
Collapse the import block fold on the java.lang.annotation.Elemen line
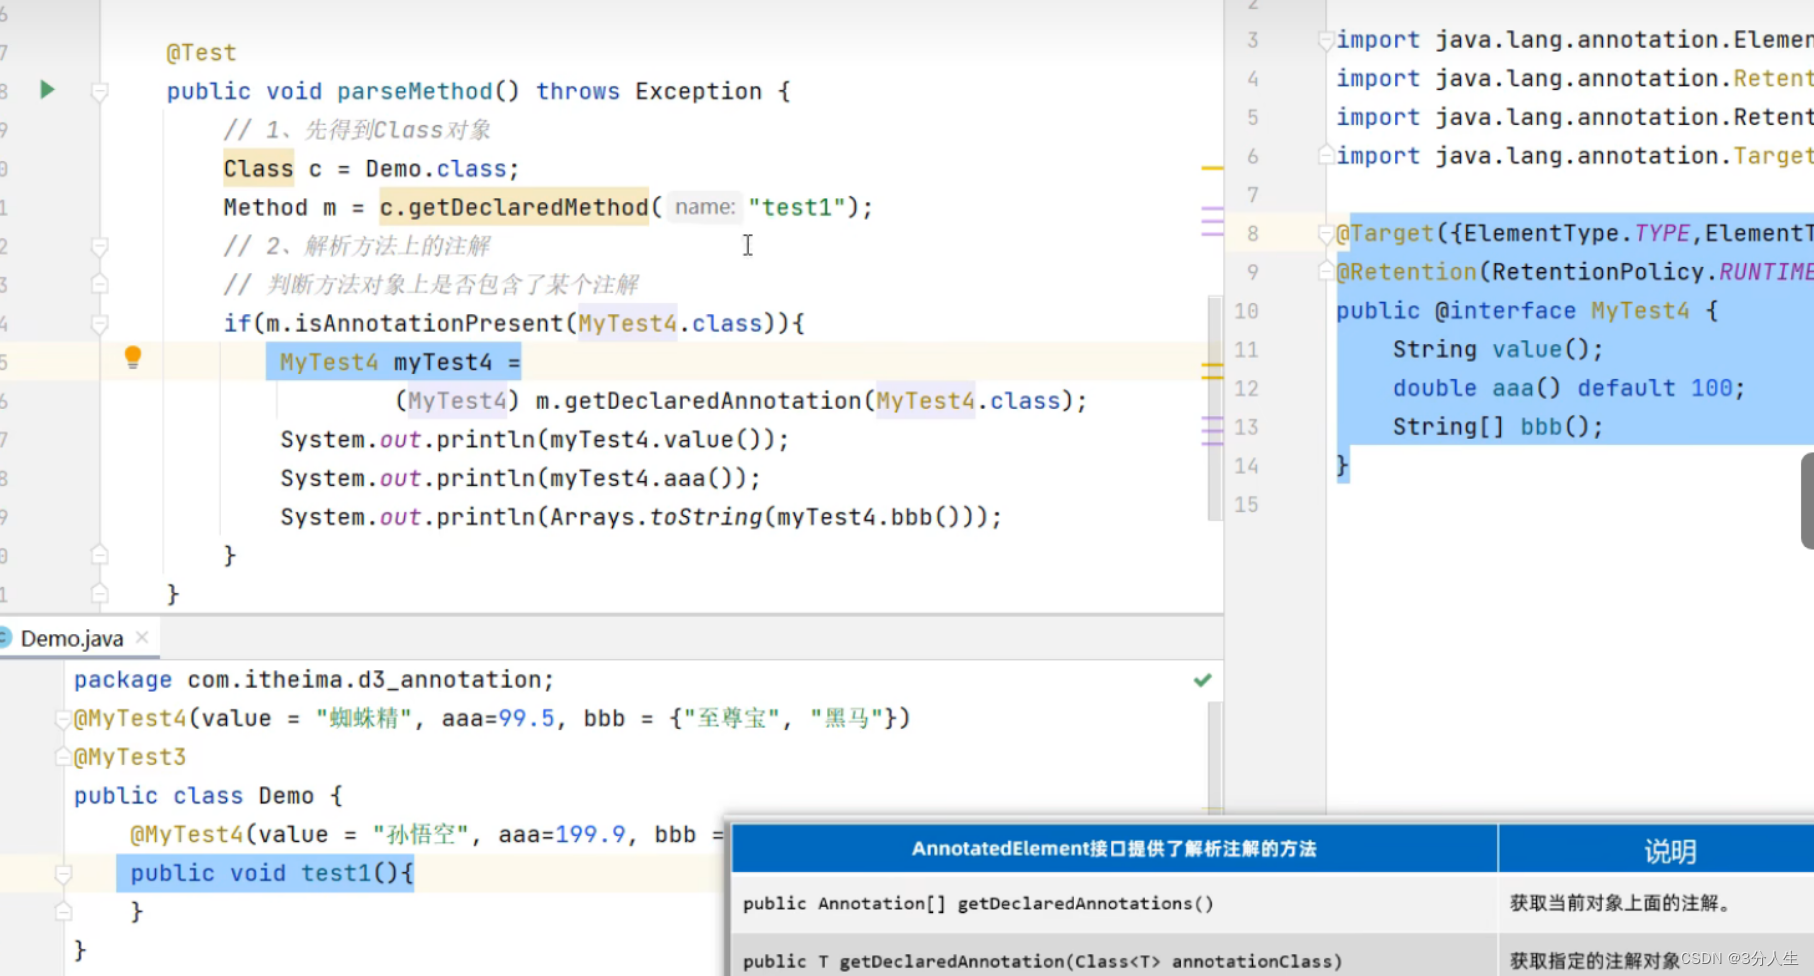tap(1325, 40)
